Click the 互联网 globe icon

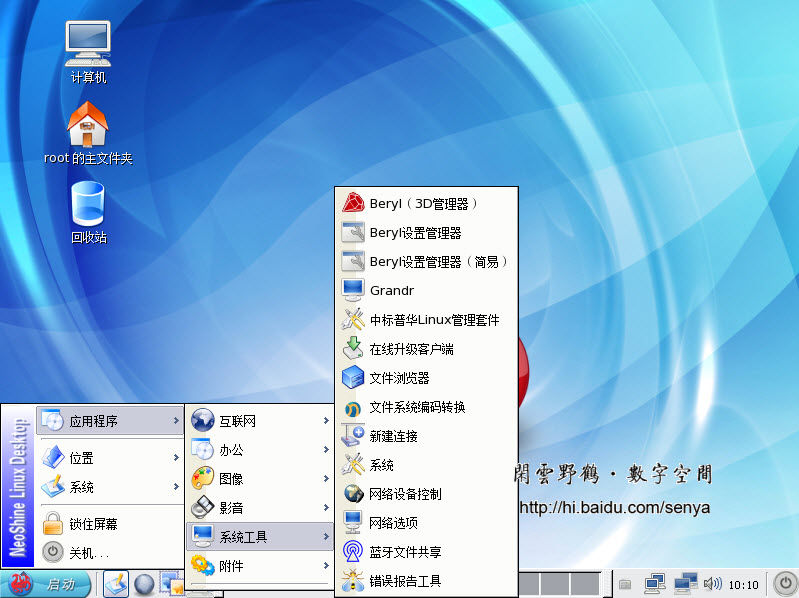pos(203,421)
